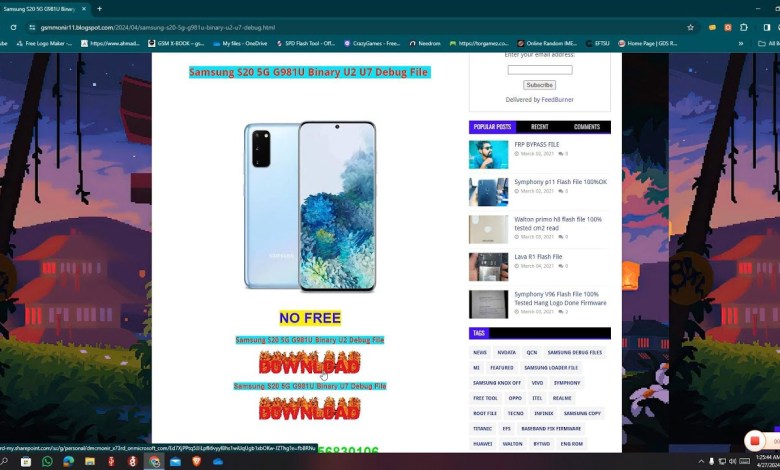Open the browser side panel icon
The height and width of the screenshot is (470, 780).
coord(767,27)
